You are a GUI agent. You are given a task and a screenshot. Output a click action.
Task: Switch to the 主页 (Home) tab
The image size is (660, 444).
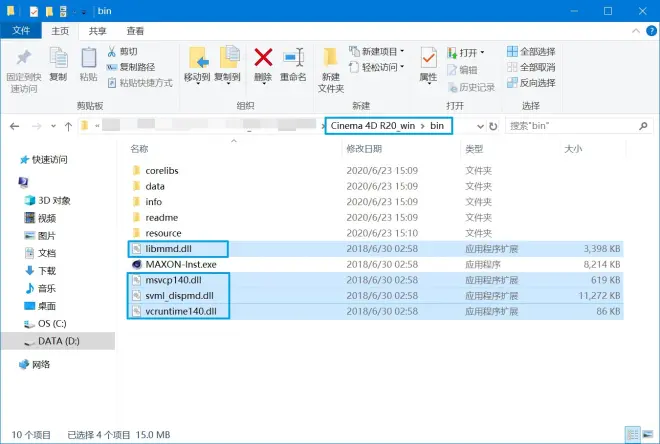tap(60, 31)
